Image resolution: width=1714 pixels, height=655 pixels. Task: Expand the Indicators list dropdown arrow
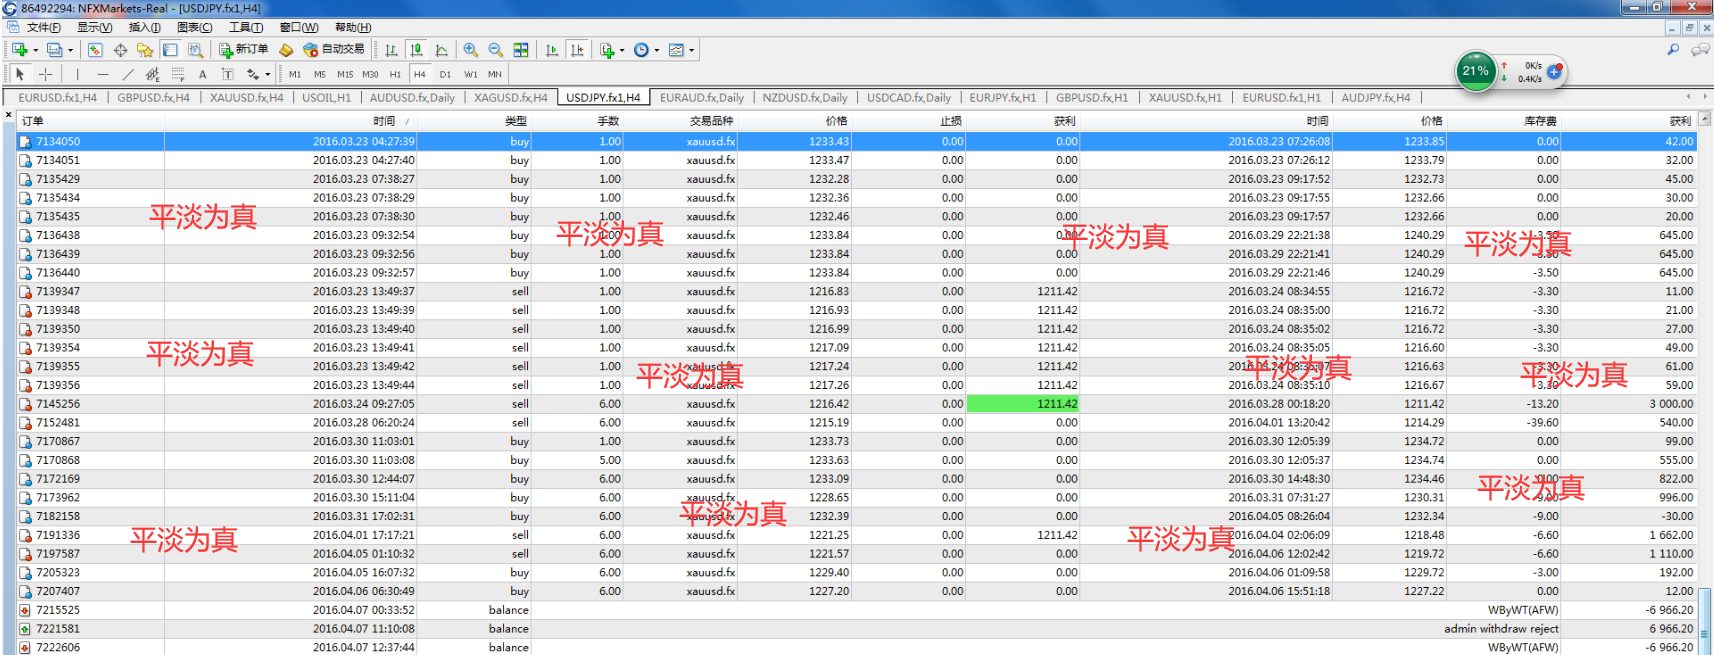pyautogui.click(x=622, y=50)
